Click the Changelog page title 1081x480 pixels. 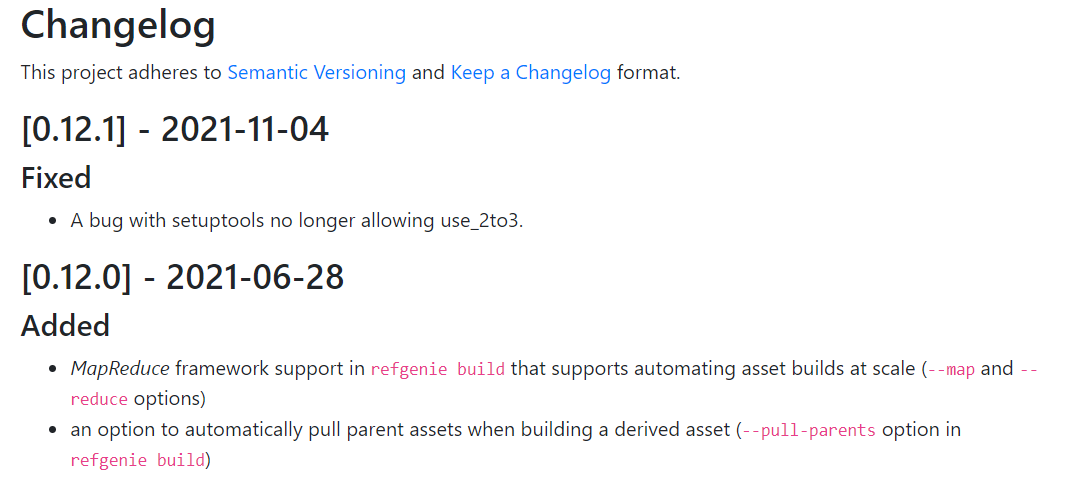coord(118,25)
